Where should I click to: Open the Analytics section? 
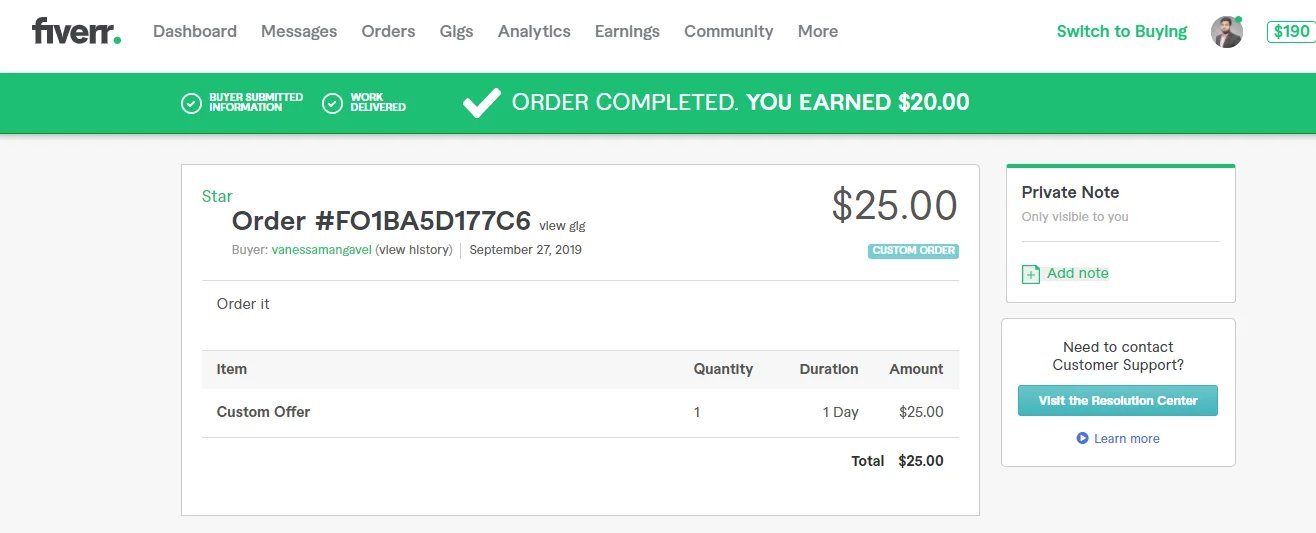coord(534,31)
